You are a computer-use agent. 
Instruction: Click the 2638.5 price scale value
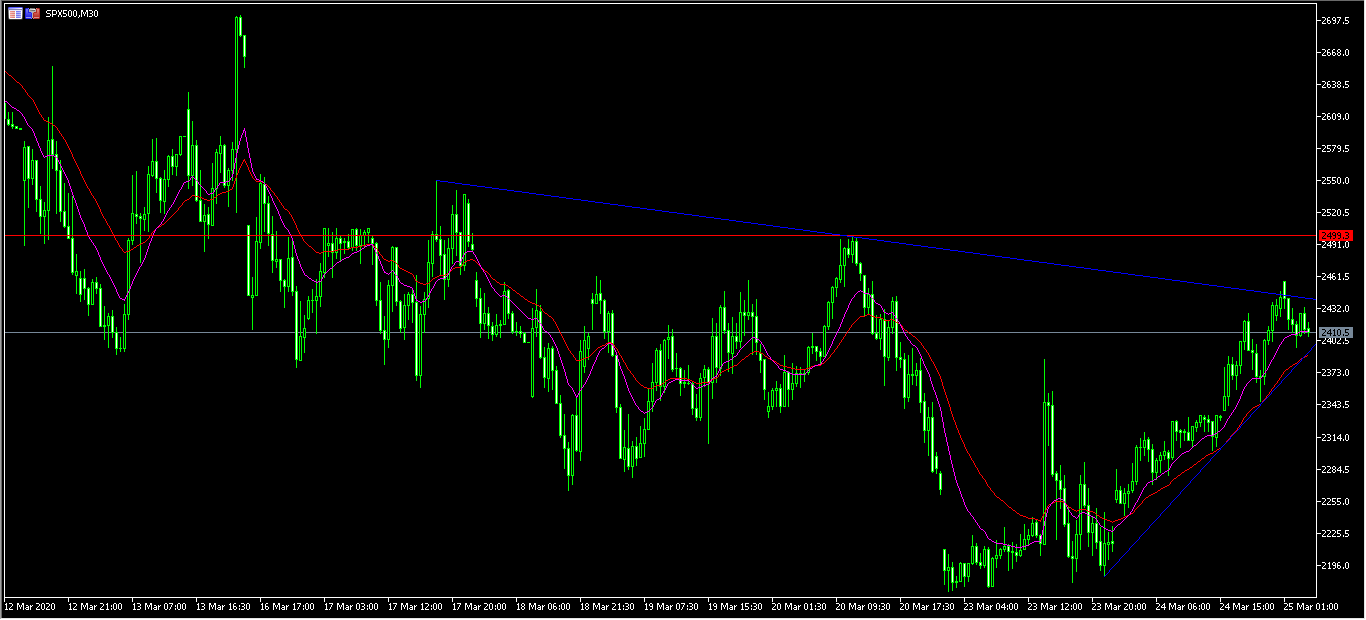[1336, 84]
